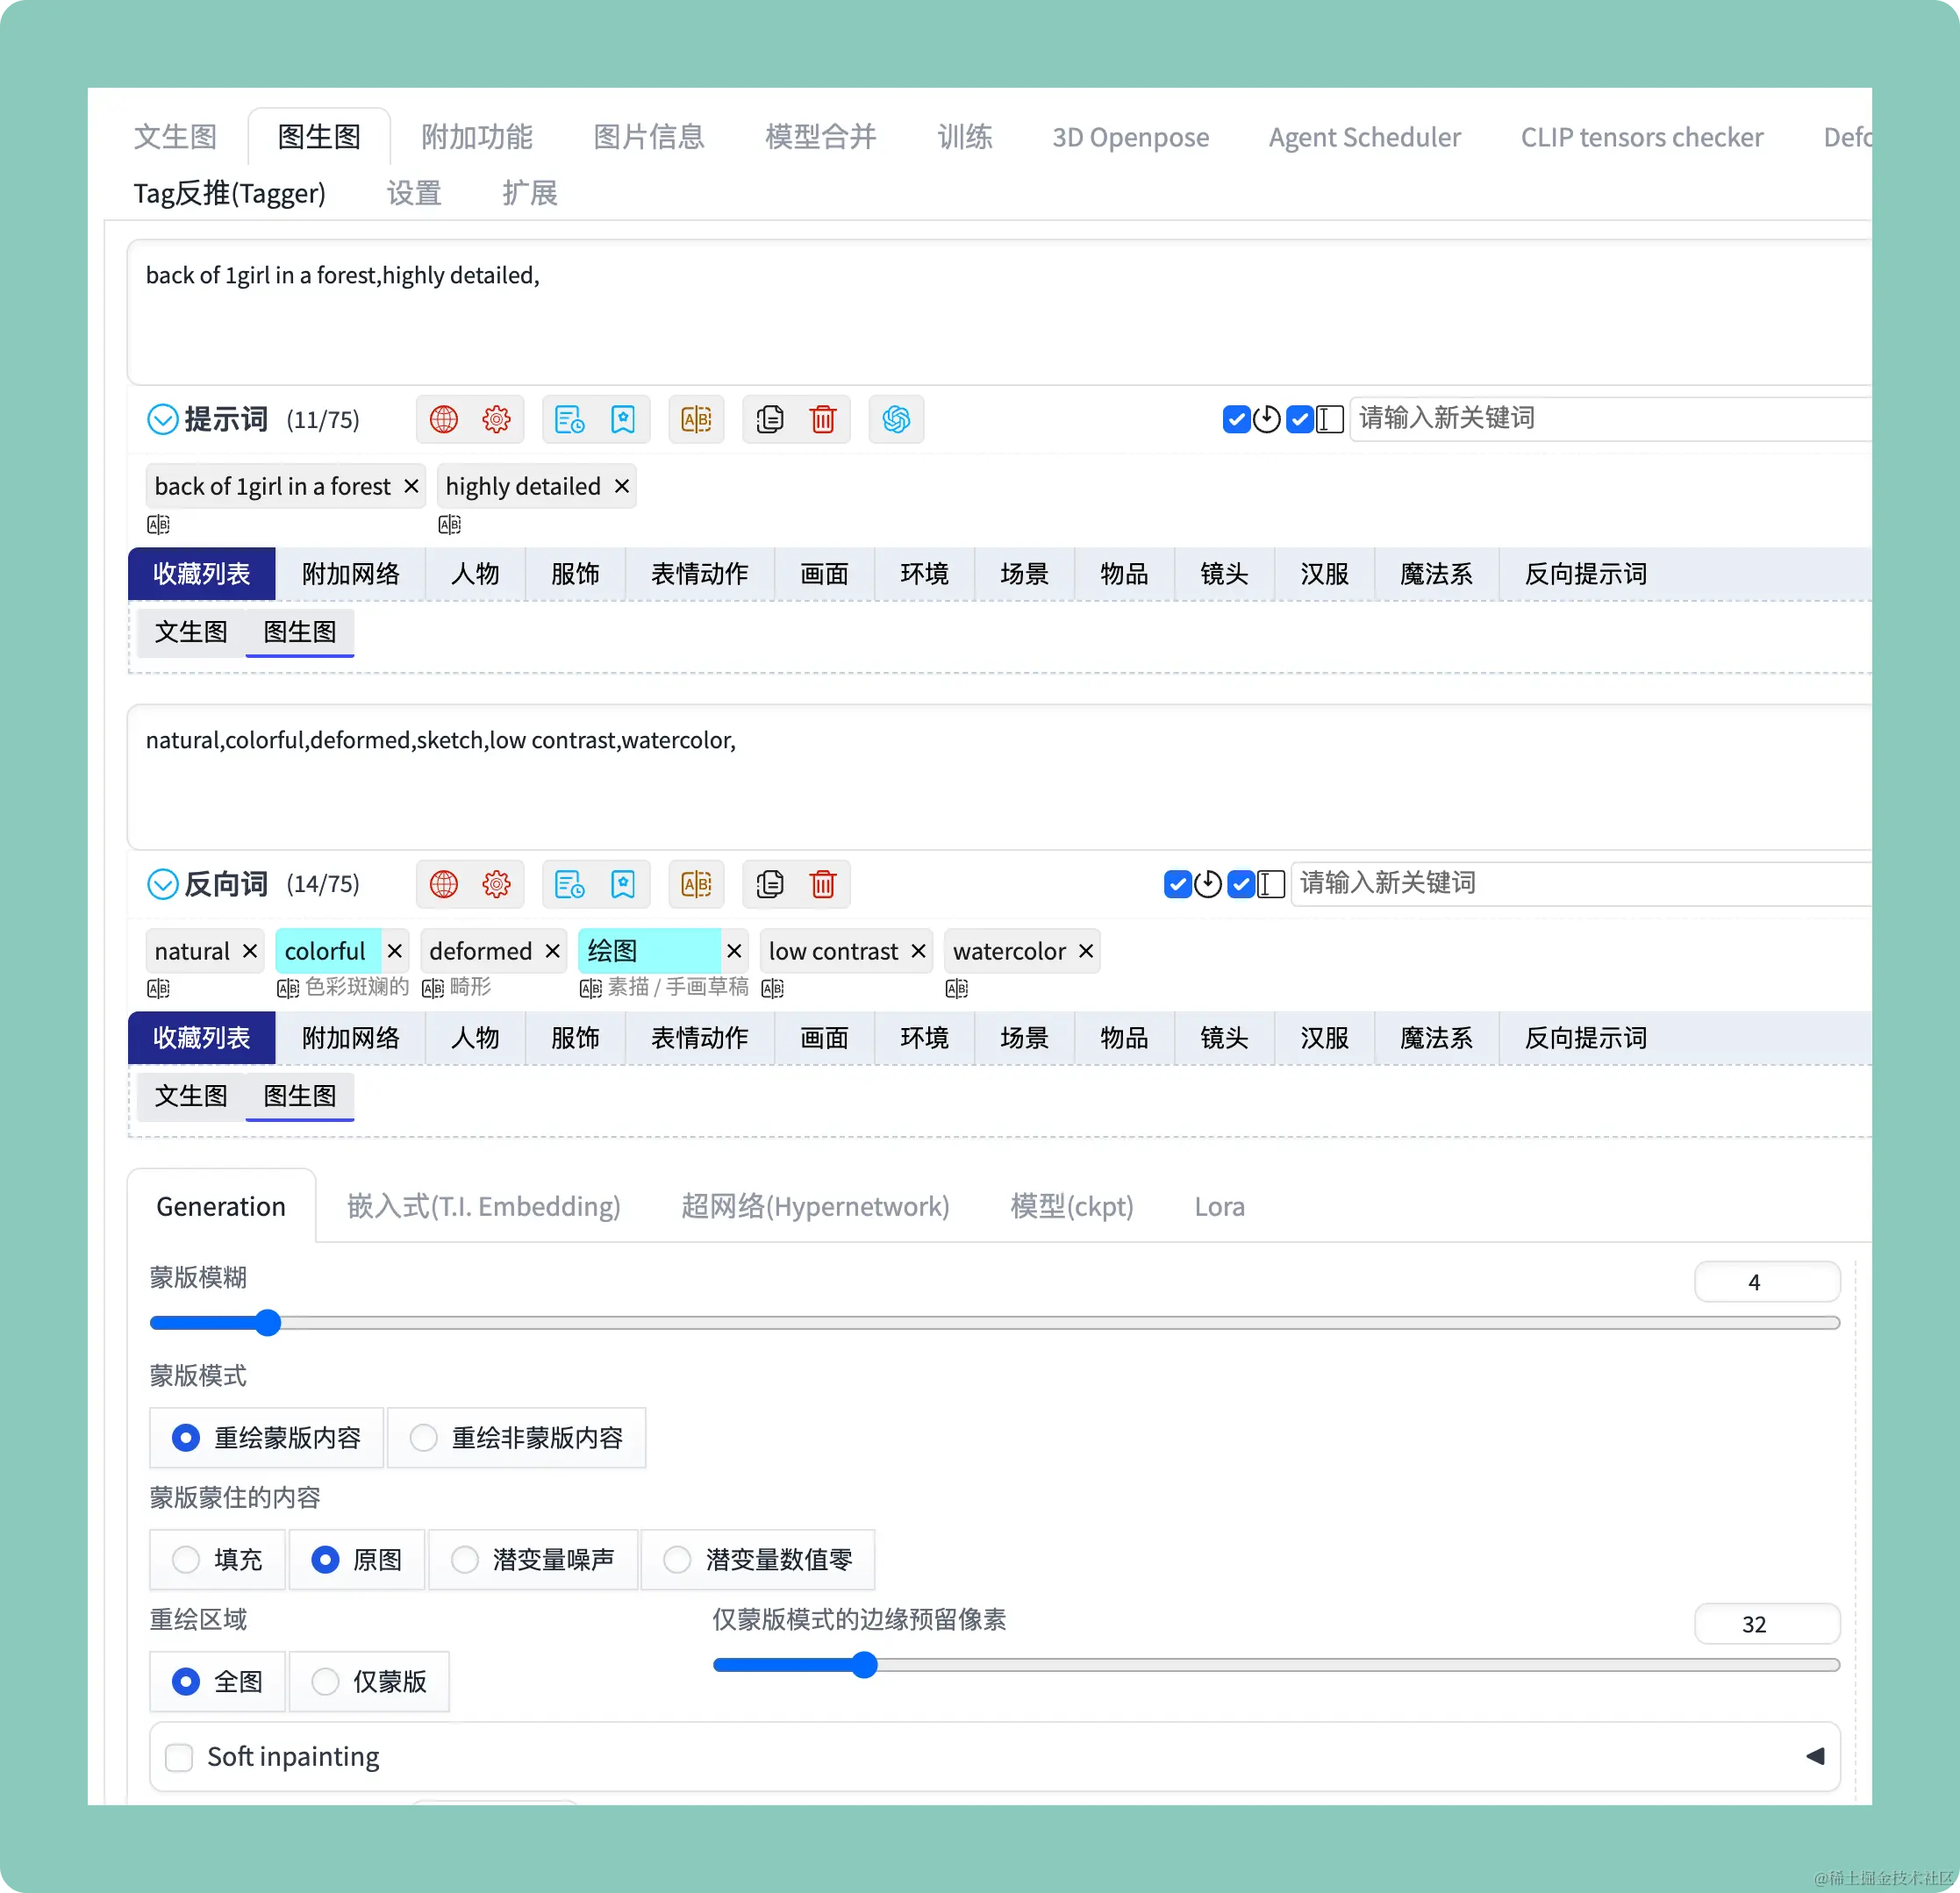Screen dimensions: 1960x1893
Task: Click the translate icon in the prompt toolbar
Action: (x=696, y=419)
